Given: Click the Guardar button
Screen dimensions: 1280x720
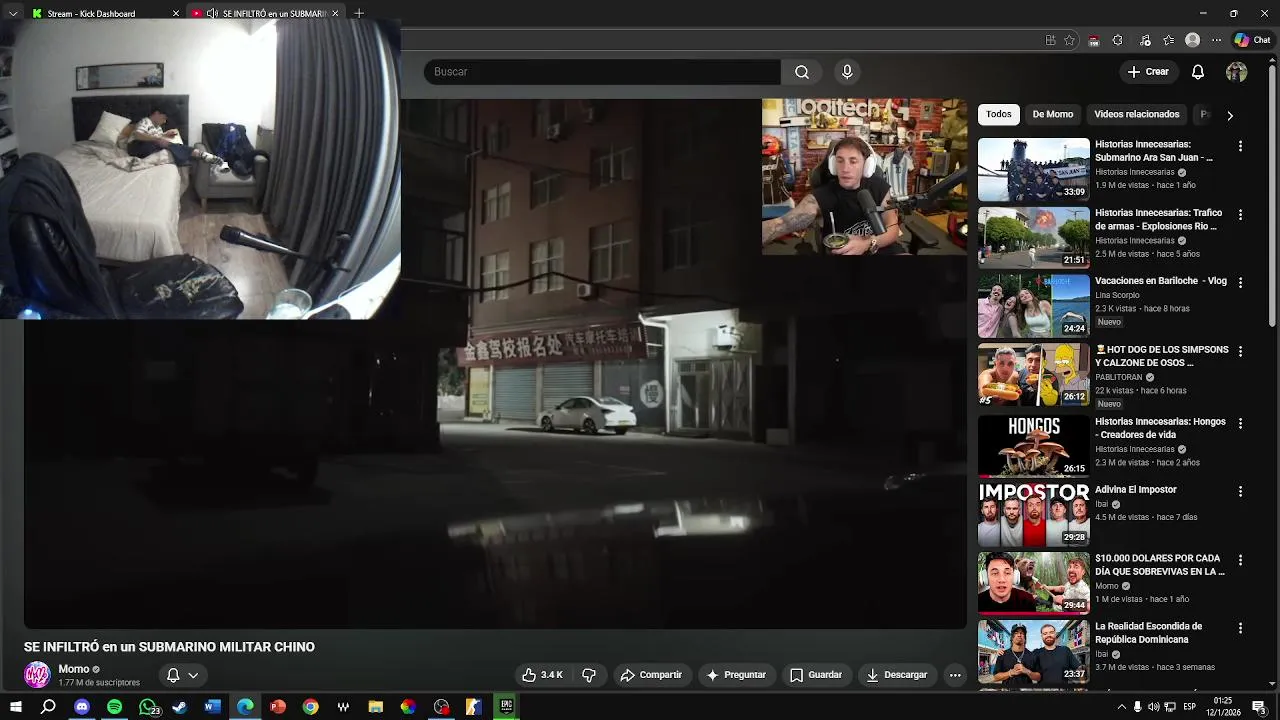Looking at the screenshot, I should [816, 675].
